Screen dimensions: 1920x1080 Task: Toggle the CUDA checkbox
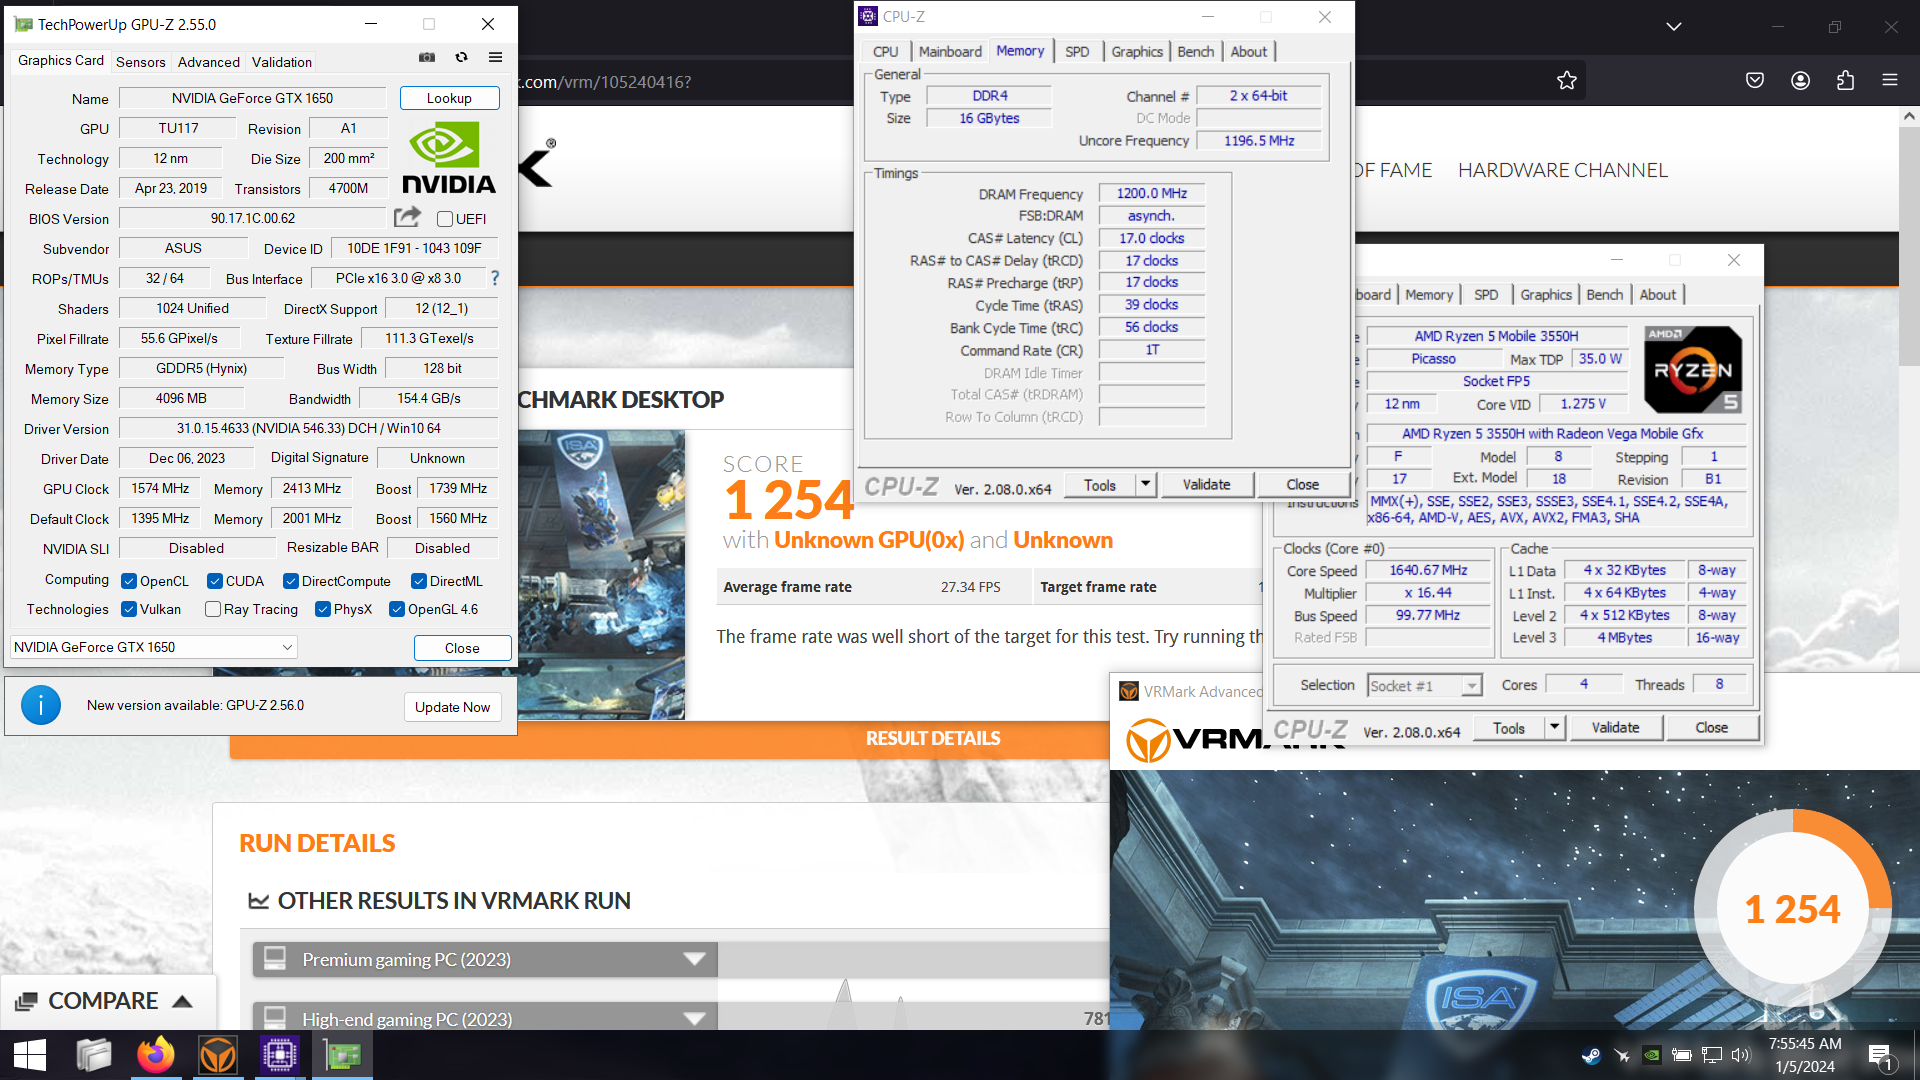tap(215, 581)
